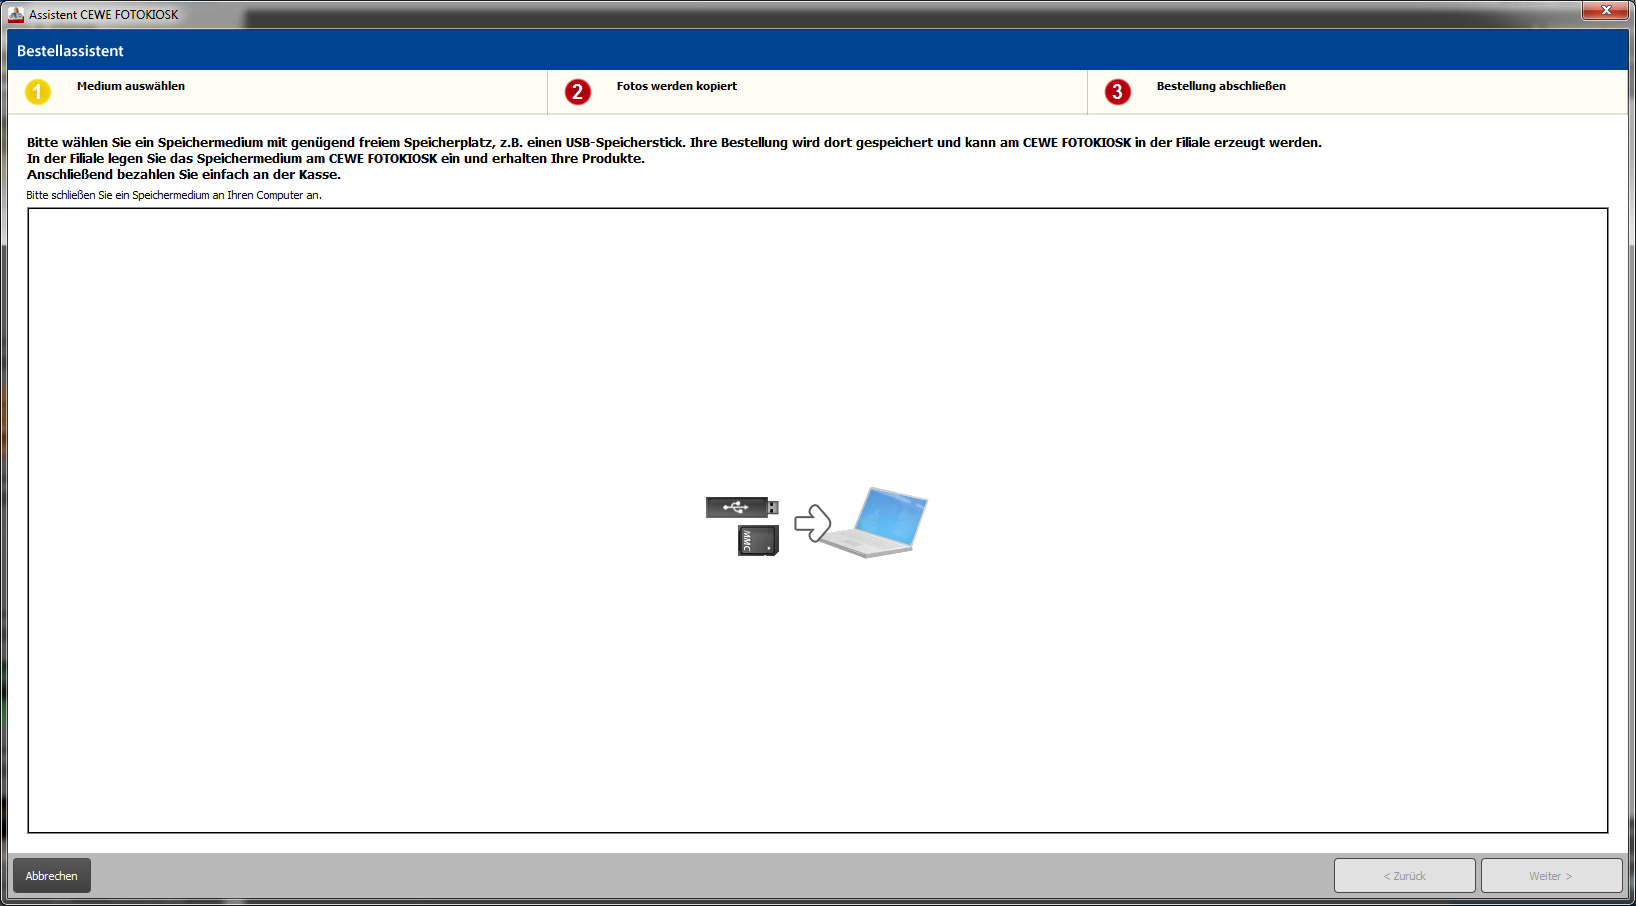Click the 'Assistent CEWE FOTOKIOSK' window title

104,15
